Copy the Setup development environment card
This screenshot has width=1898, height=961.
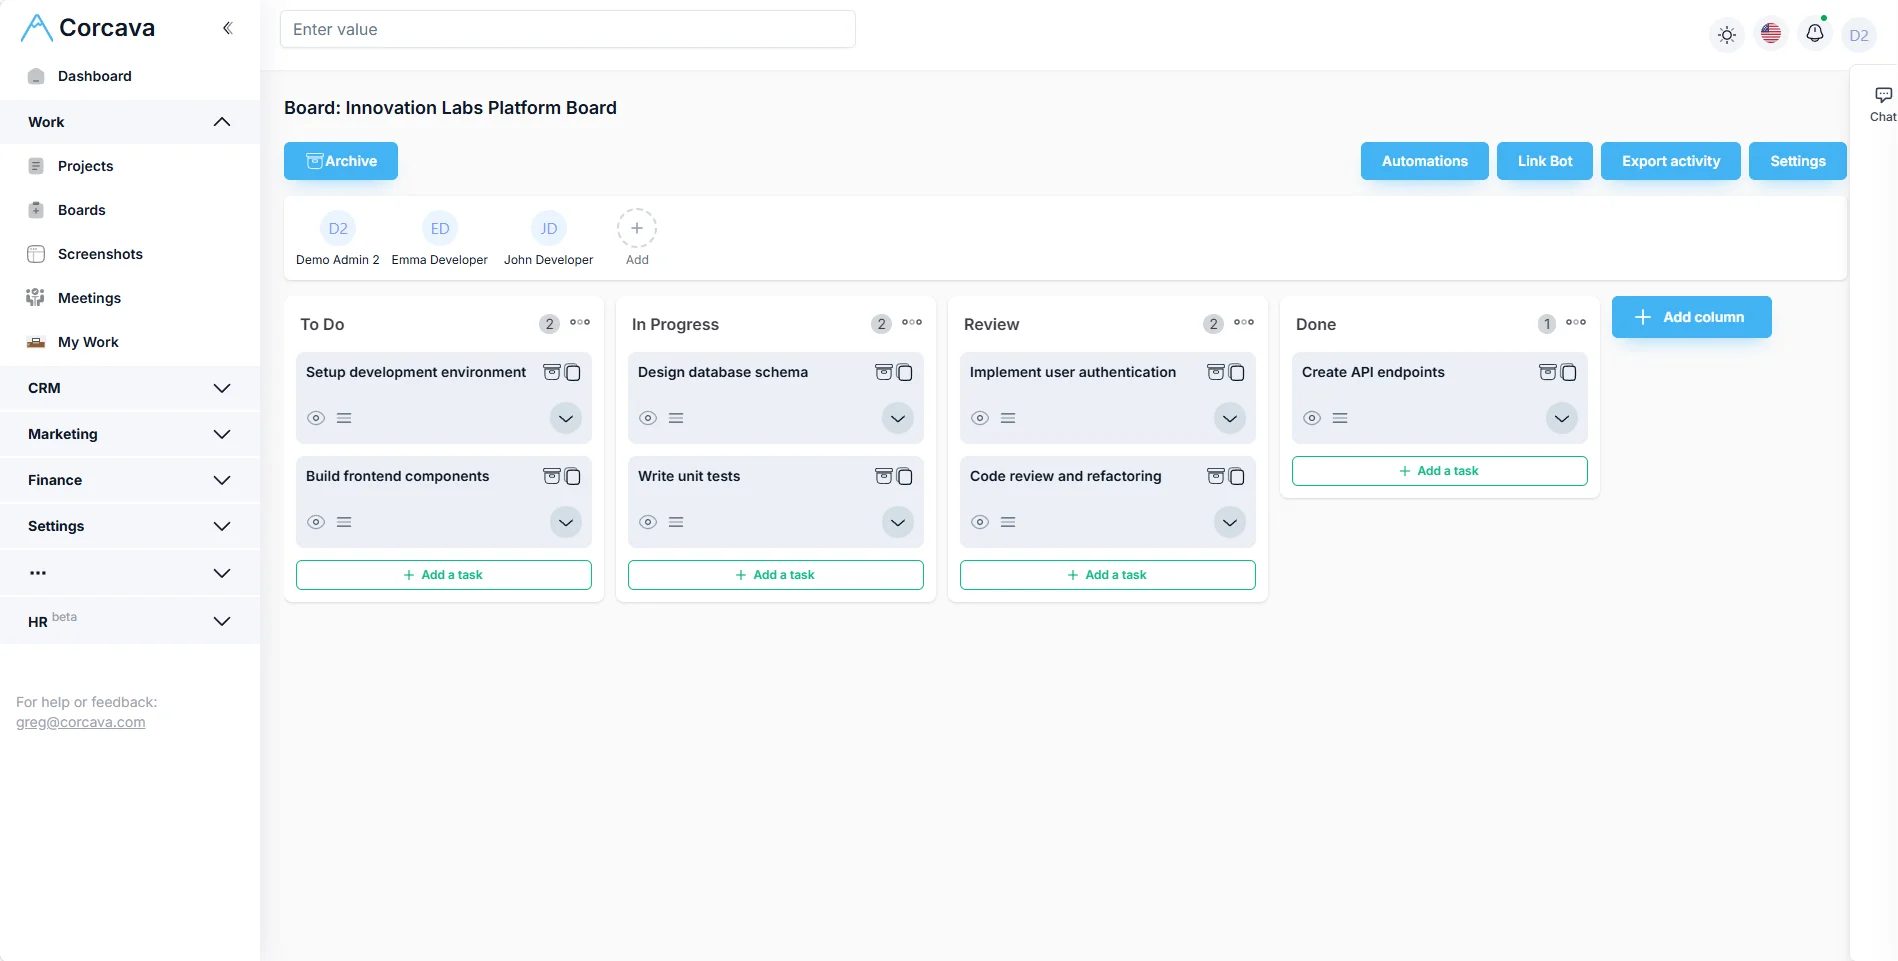(x=571, y=372)
